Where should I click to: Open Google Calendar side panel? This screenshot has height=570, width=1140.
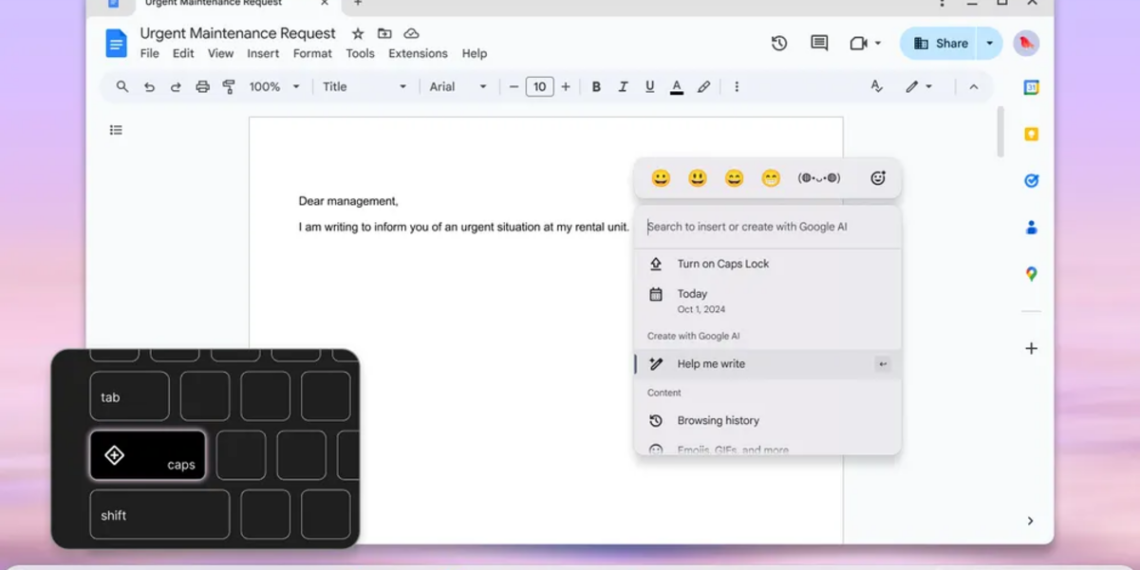pyautogui.click(x=1031, y=87)
